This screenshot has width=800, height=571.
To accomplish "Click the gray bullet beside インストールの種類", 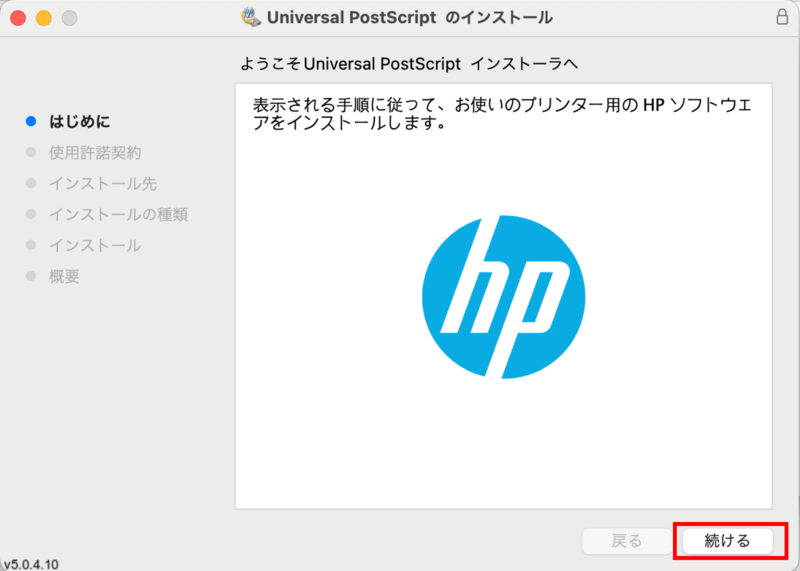I will (x=31, y=215).
